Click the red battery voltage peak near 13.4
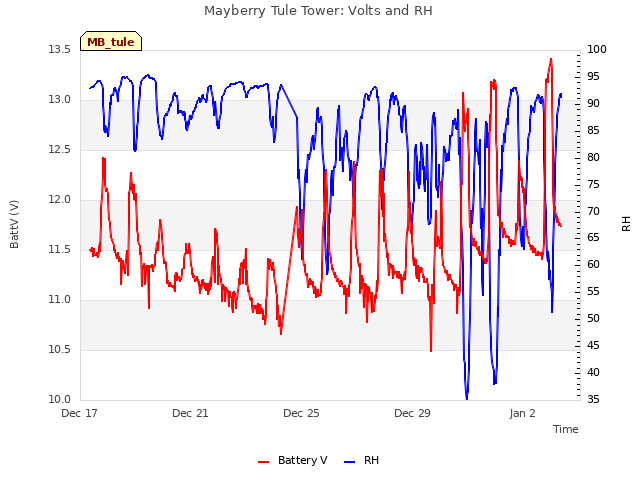Image resolution: width=640 pixels, height=480 pixels. click(551, 60)
